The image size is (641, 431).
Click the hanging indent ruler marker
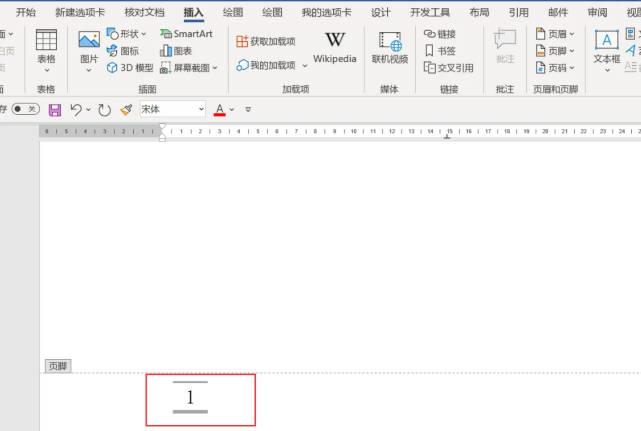[162, 135]
